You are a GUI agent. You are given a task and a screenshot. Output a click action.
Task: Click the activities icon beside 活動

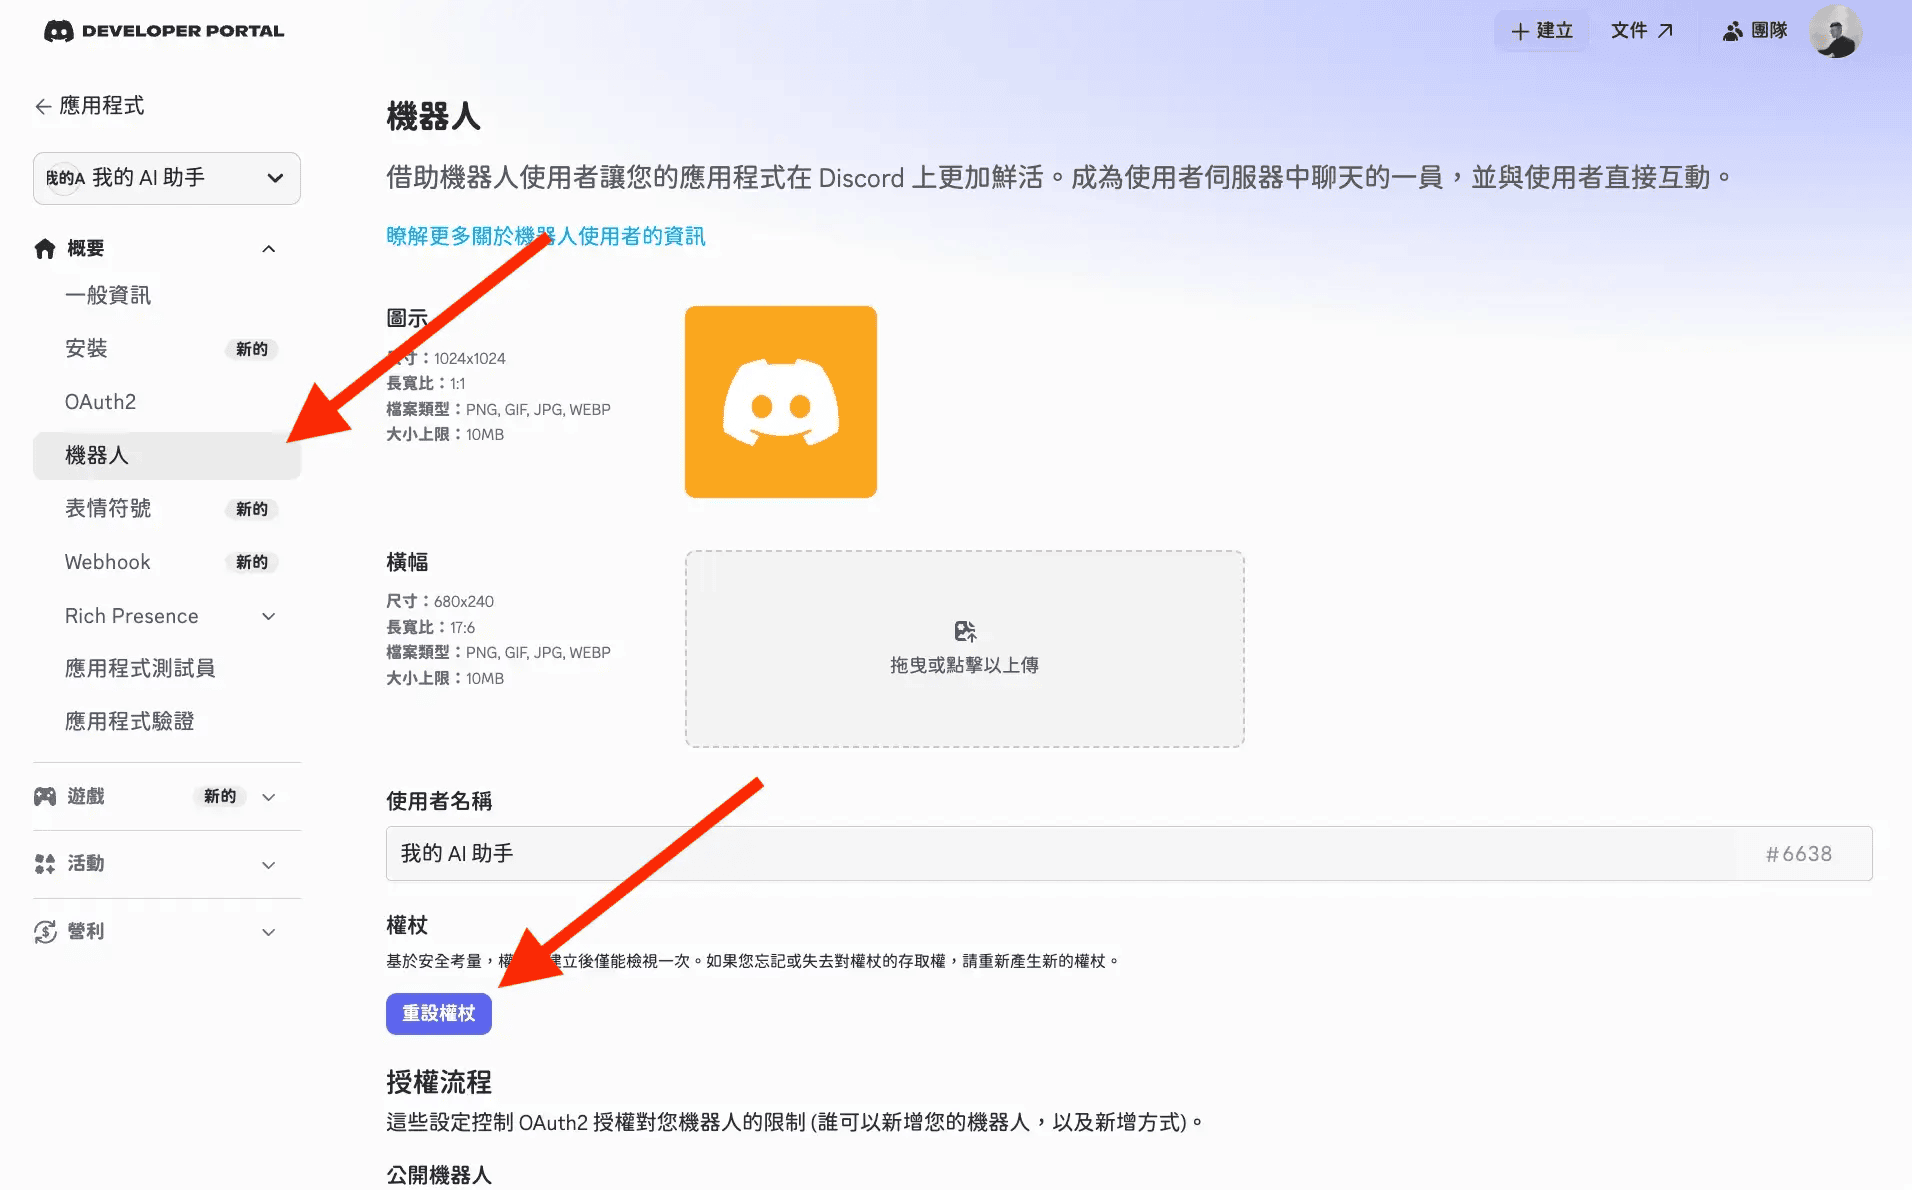[45, 863]
